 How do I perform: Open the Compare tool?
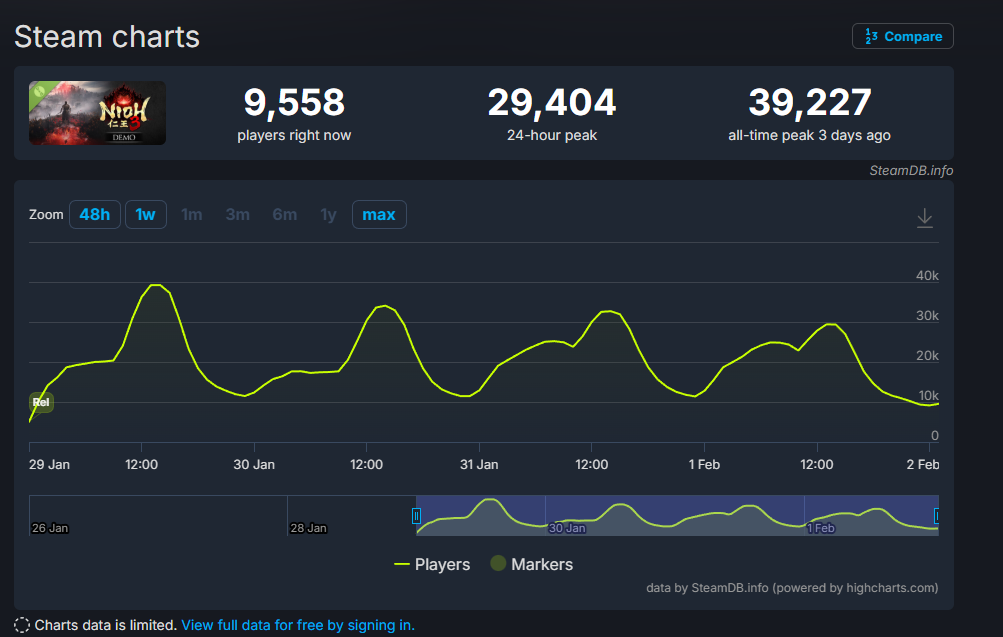(902, 36)
